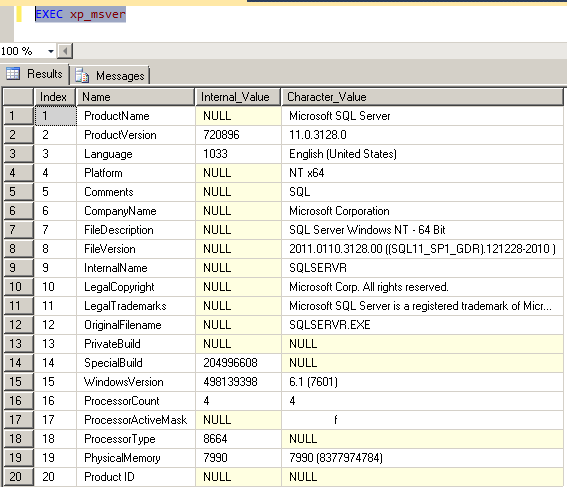Screen dimensions: 567x487
Task: Switch to the Messages tab
Action: 110,76
